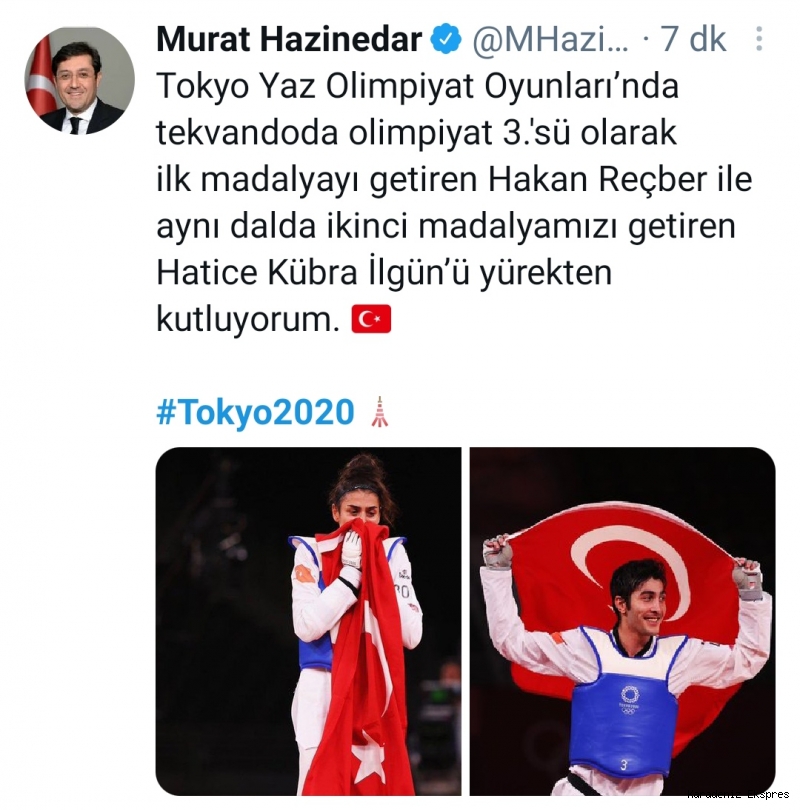This screenshot has height=810, width=800.
Task: Click the Turkish flag emoji
Action: tap(371, 319)
